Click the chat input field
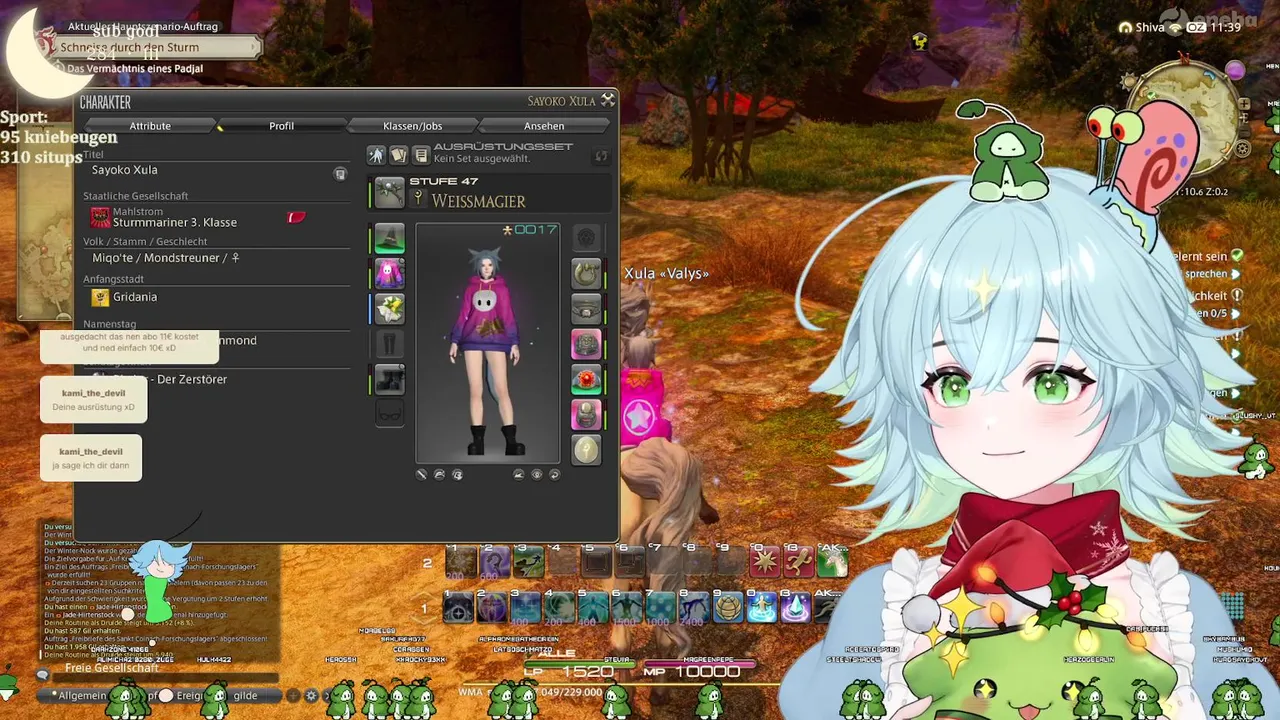Viewport: 1280px width, 720px height. point(165,677)
